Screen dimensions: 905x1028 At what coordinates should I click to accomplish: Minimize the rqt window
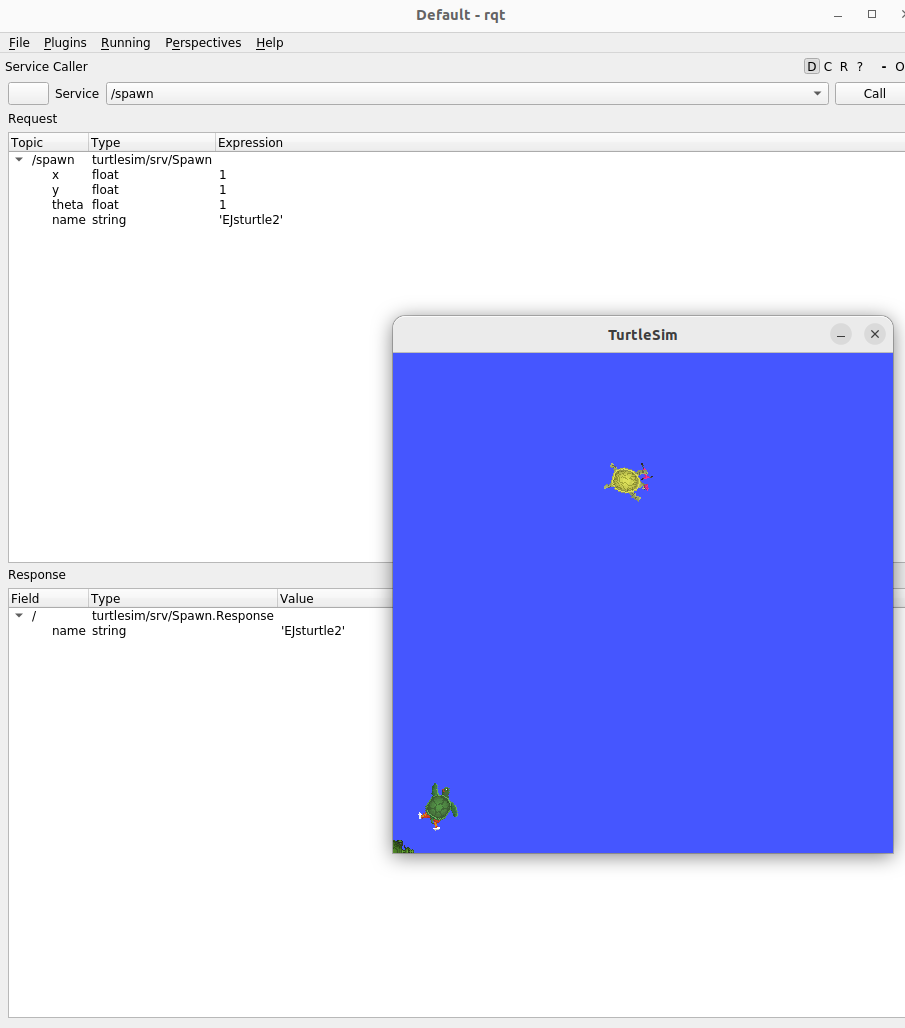tap(837, 14)
